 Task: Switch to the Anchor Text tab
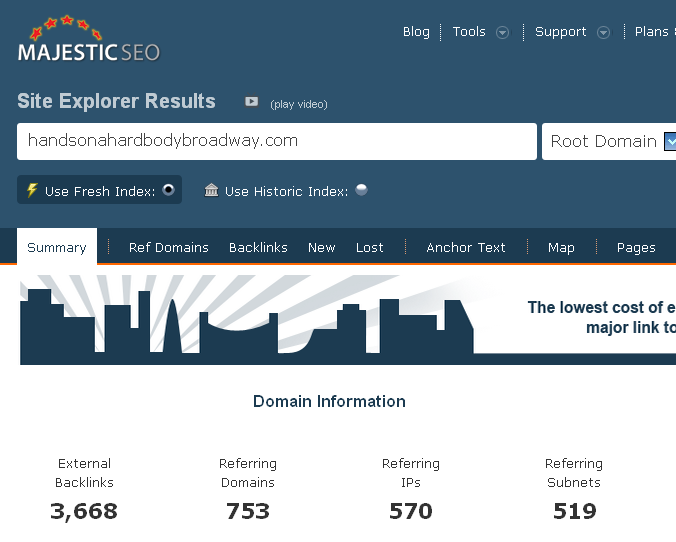point(466,248)
